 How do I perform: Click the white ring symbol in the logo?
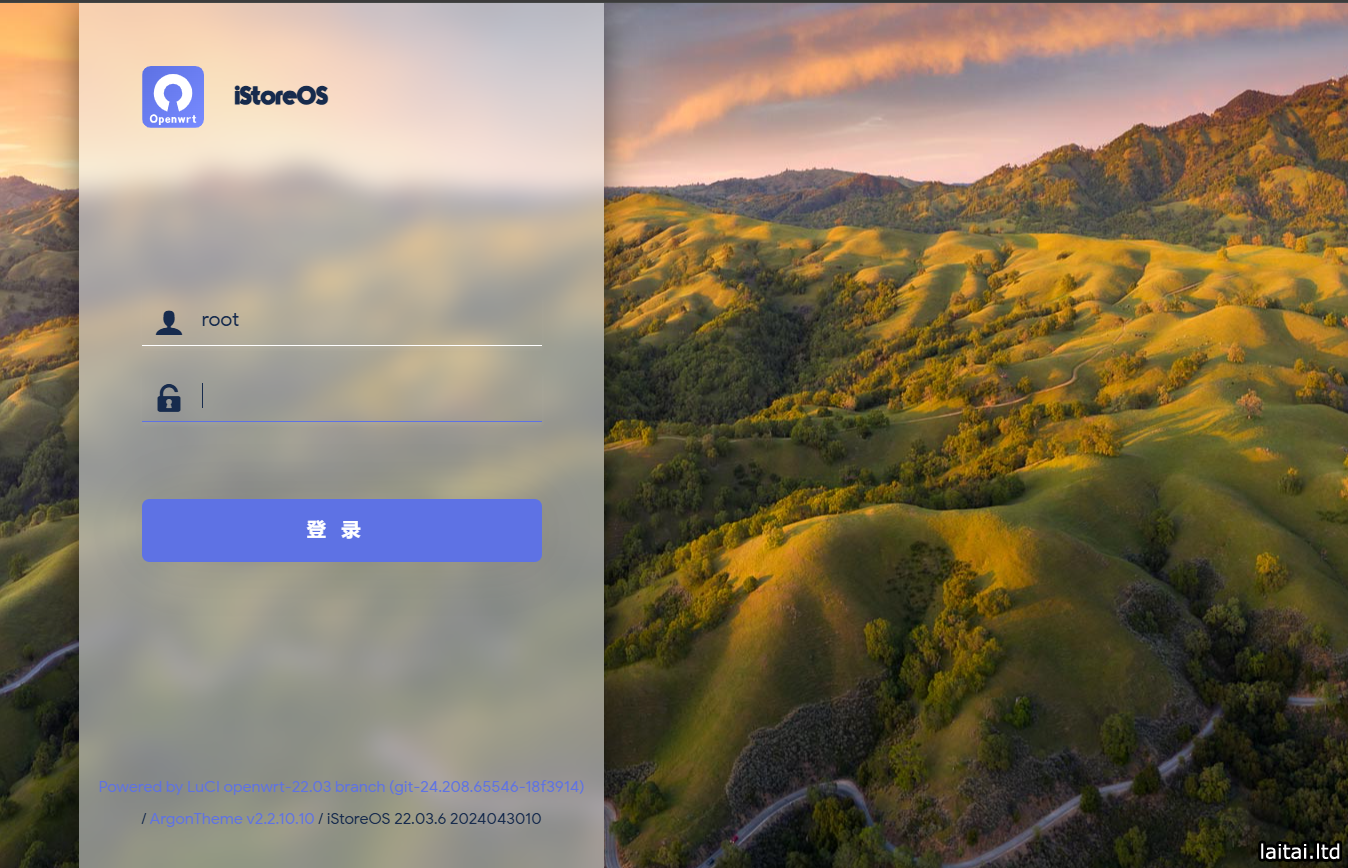173,92
